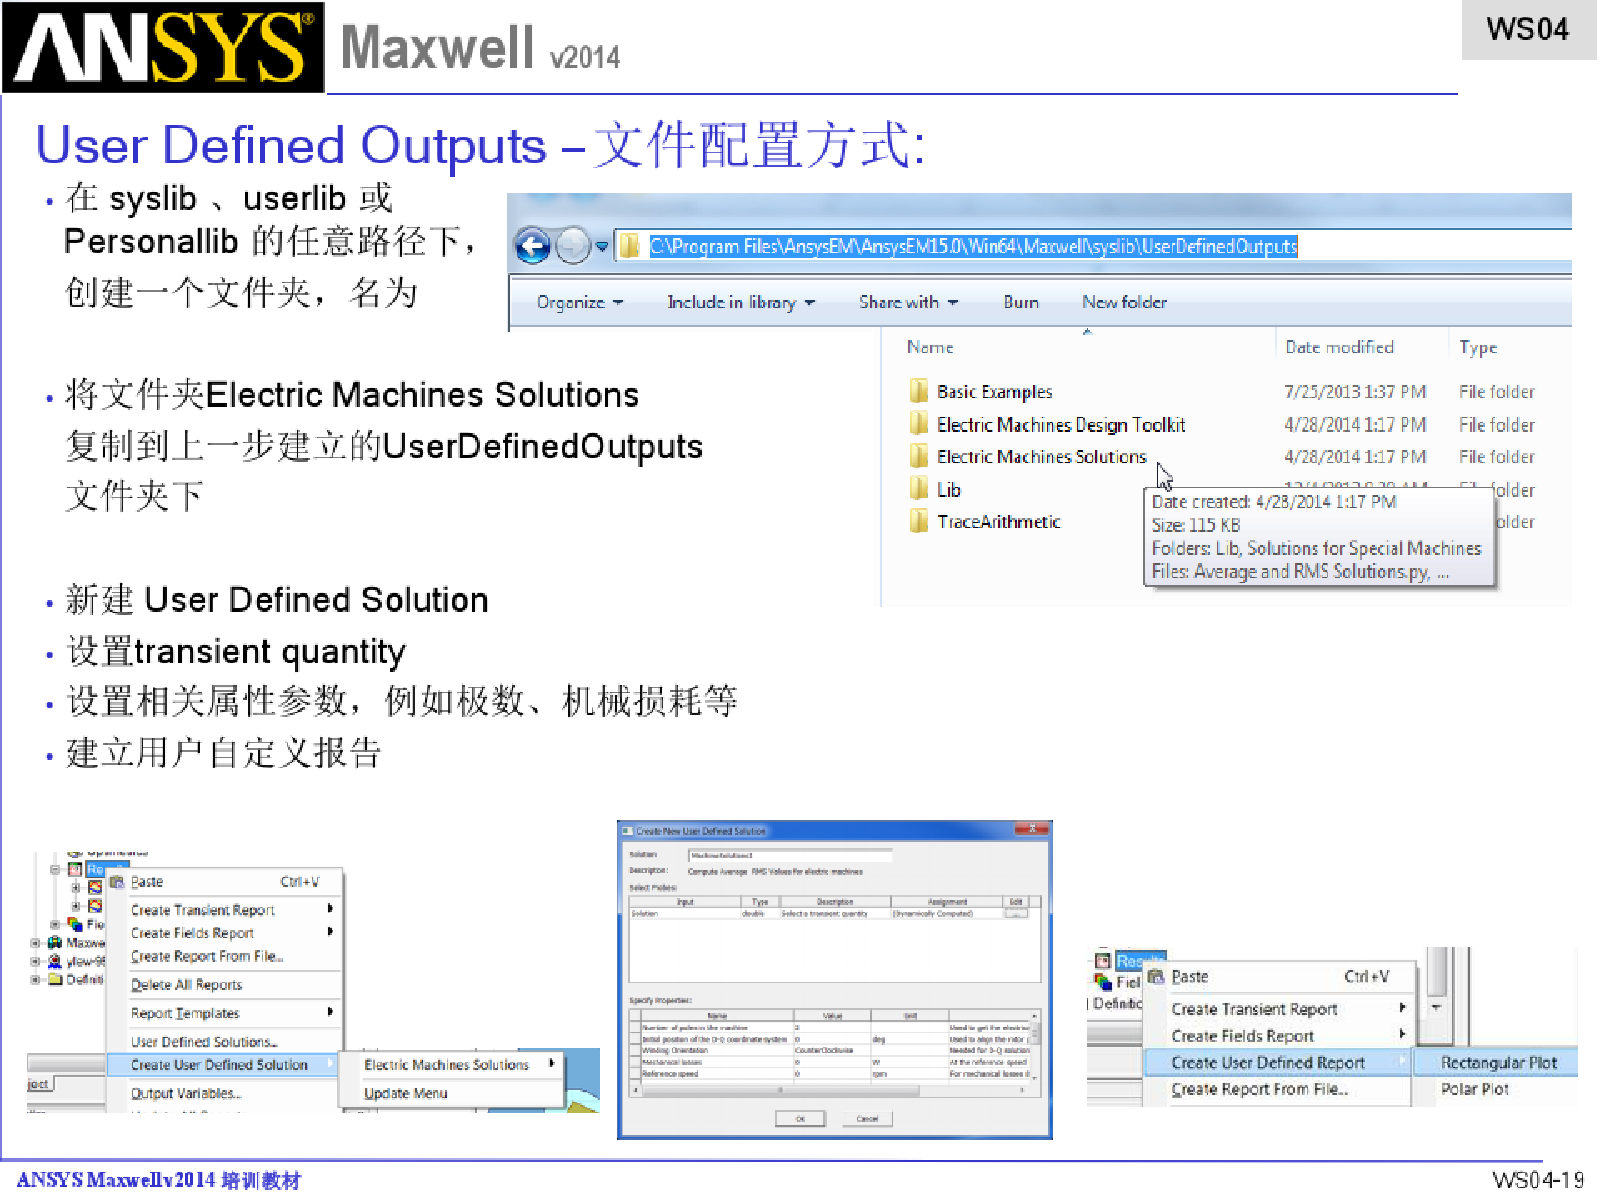This screenshot has width=1600, height=1200.
Task: Select the Electric Machines Solutions folder name
Action: [x=1041, y=457]
